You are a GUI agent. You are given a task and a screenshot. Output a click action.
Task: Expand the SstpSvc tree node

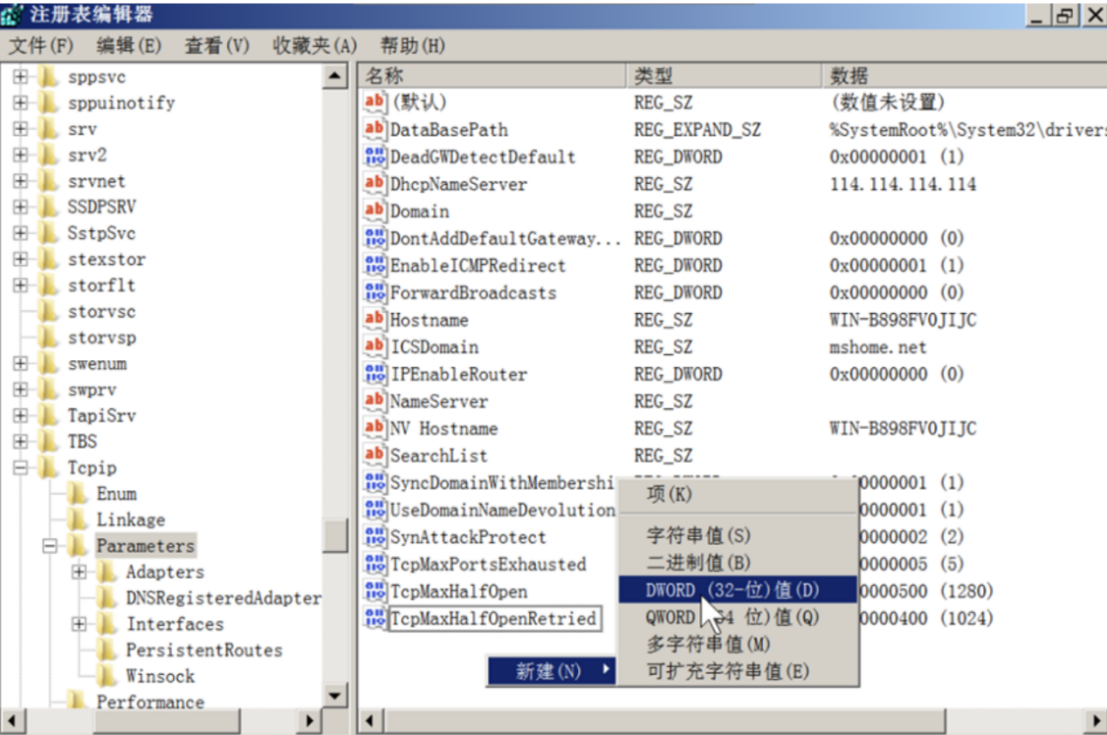coord(20,233)
